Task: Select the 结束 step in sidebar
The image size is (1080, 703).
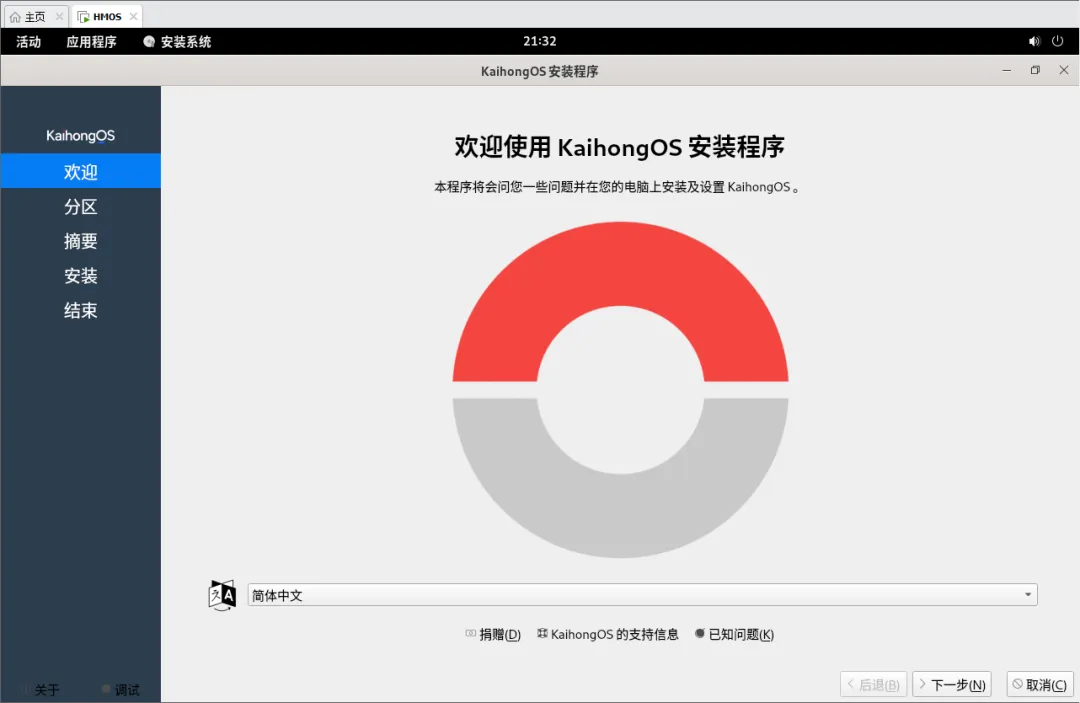Action: tap(81, 310)
